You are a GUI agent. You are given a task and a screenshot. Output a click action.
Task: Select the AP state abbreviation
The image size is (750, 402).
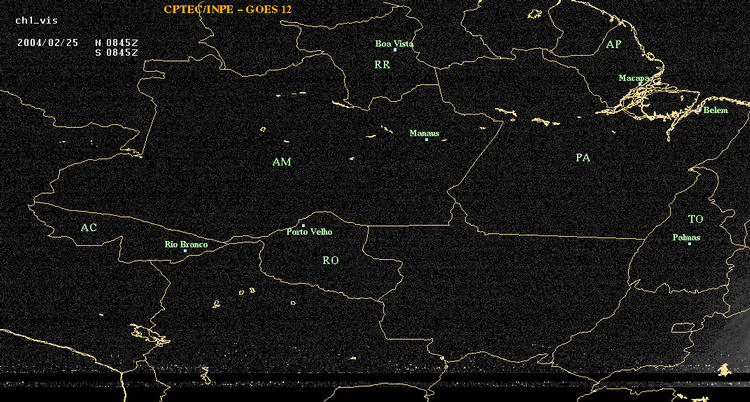click(x=613, y=45)
